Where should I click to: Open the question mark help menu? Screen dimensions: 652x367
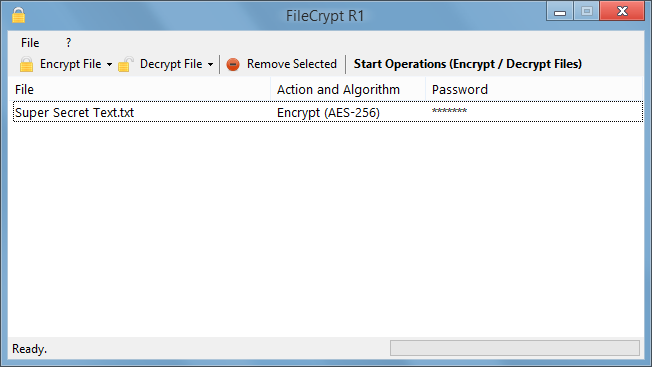point(68,43)
